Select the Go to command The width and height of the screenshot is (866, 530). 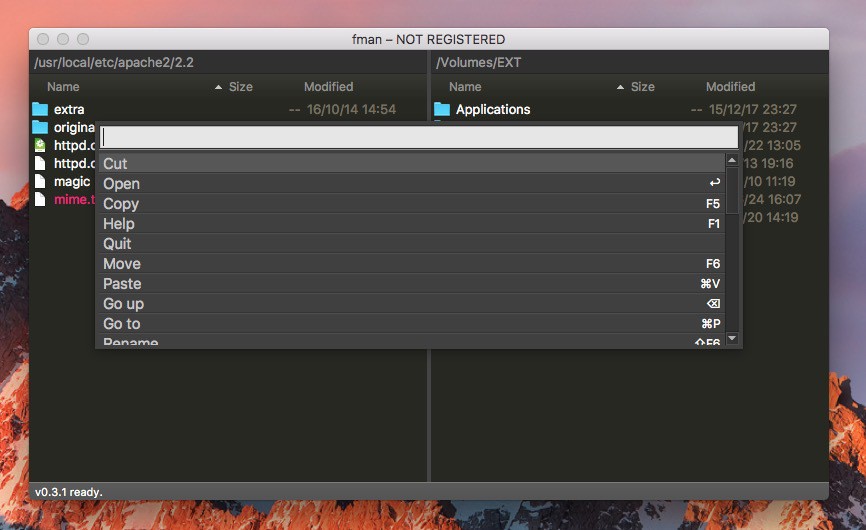pos(411,324)
